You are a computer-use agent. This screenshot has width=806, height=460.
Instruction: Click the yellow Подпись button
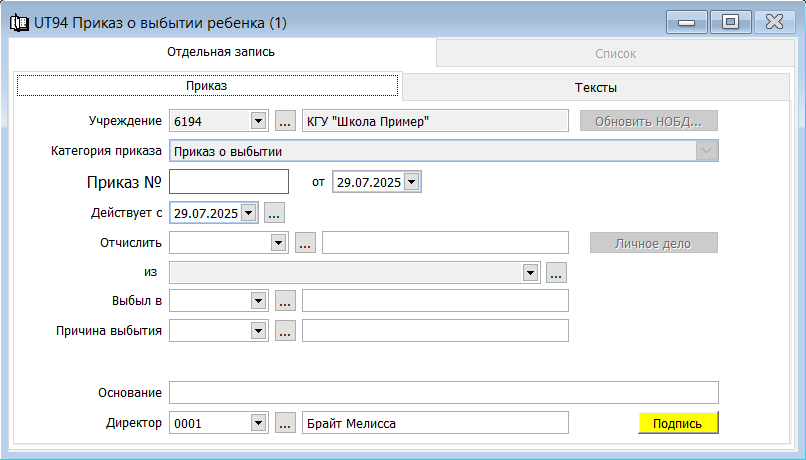coord(678,423)
